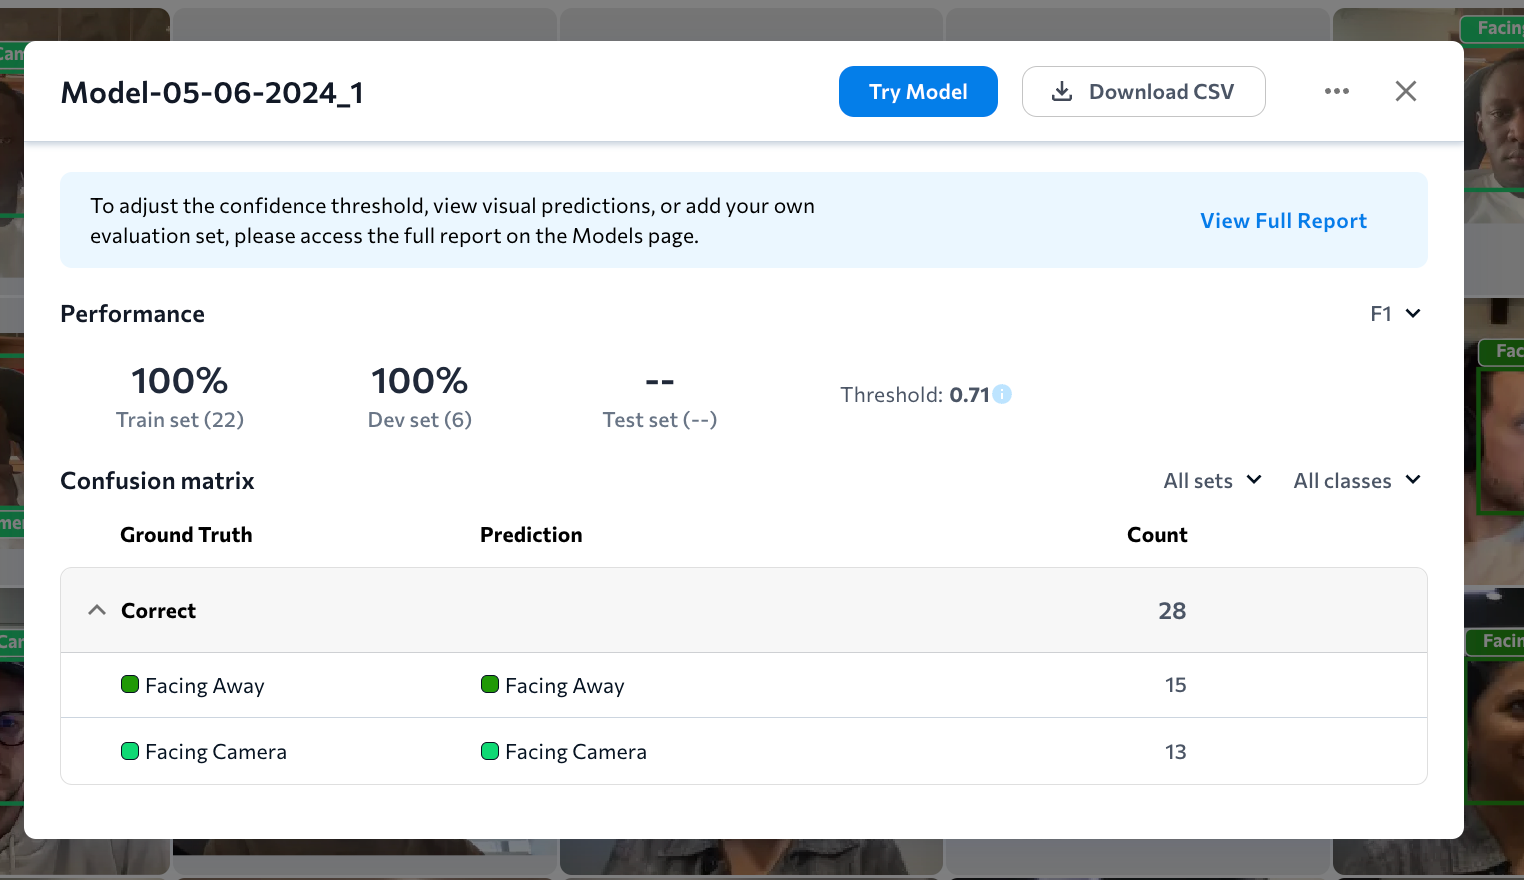The height and width of the screenshot is (880, 1524).
Task: Click the threshold info icon
Action: [x=1002, y=395]
